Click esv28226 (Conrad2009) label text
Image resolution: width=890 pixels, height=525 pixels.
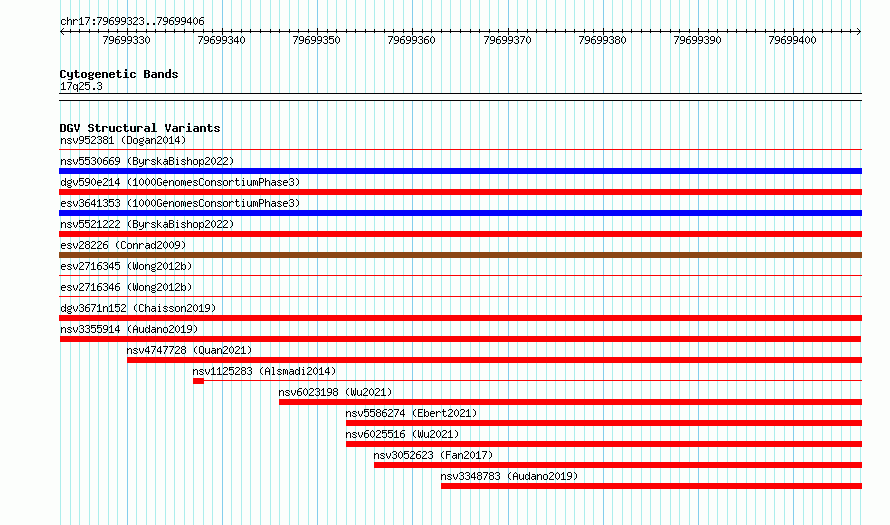coord(123,245)
